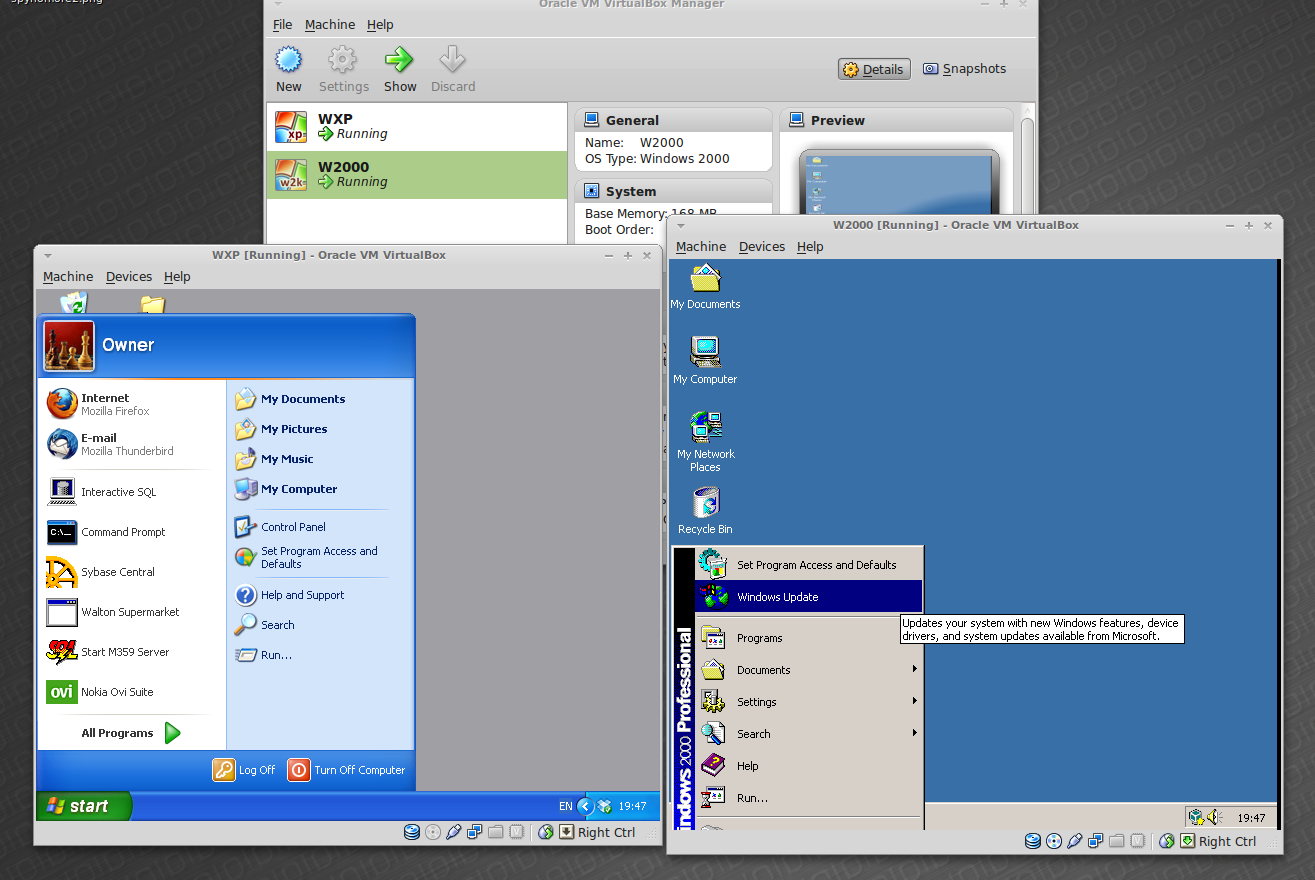Collapse the Preview section header
The image size is (1315, 880).
[896, 120]
